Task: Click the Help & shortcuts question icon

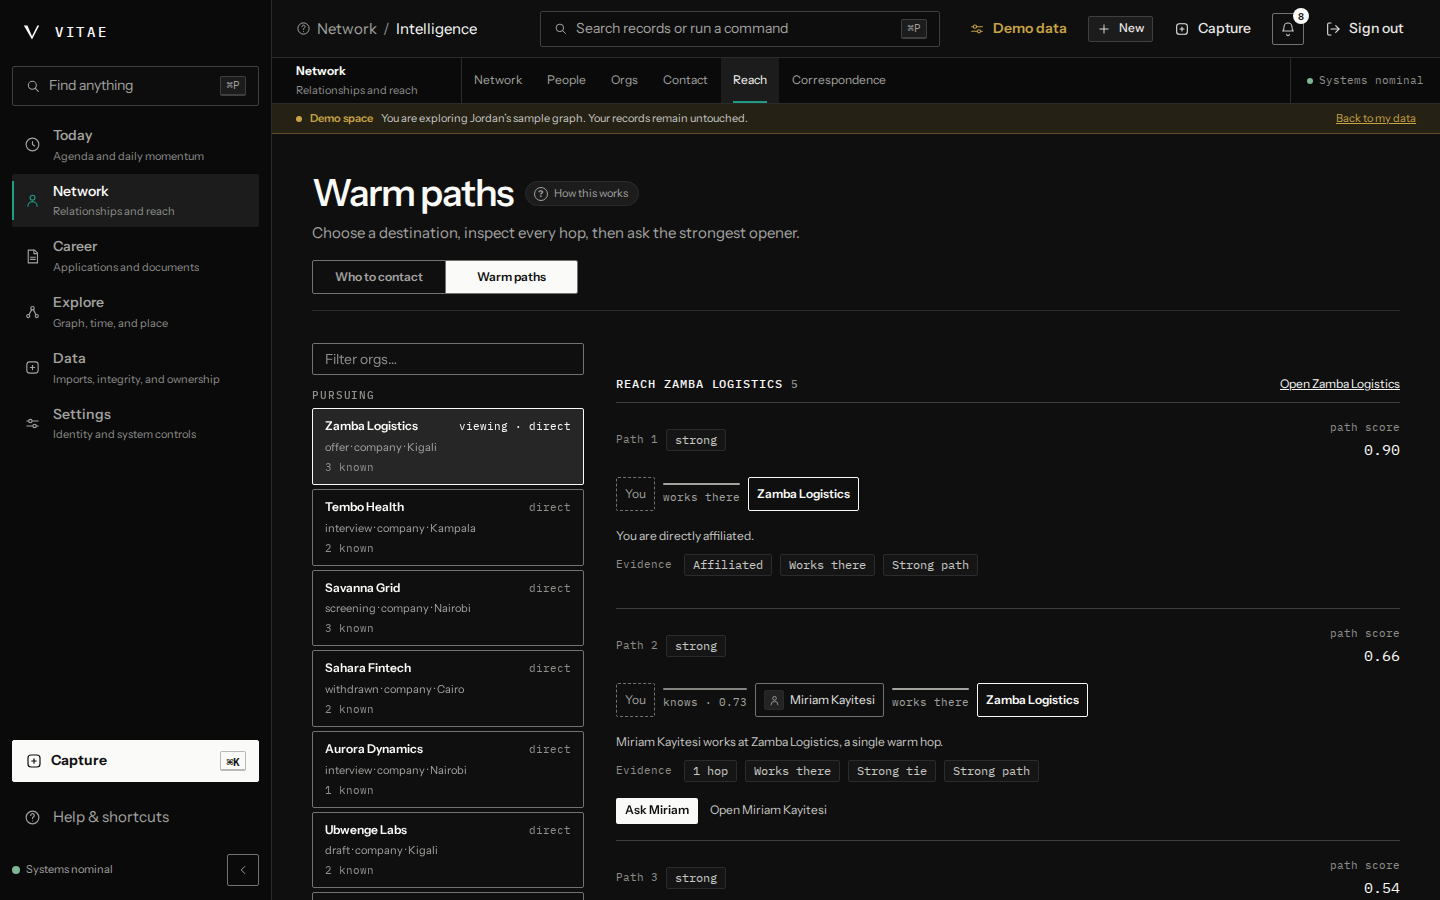Action: click(x=33, y=817)
